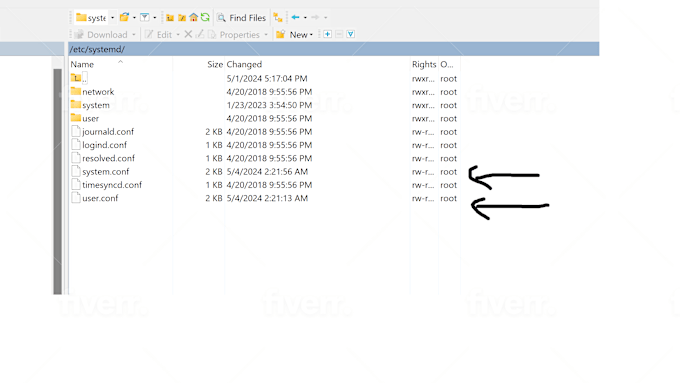Open the file filter funnel icon
Screen dimensions: 680x383
pyautogui.click(x=144, y=17)
